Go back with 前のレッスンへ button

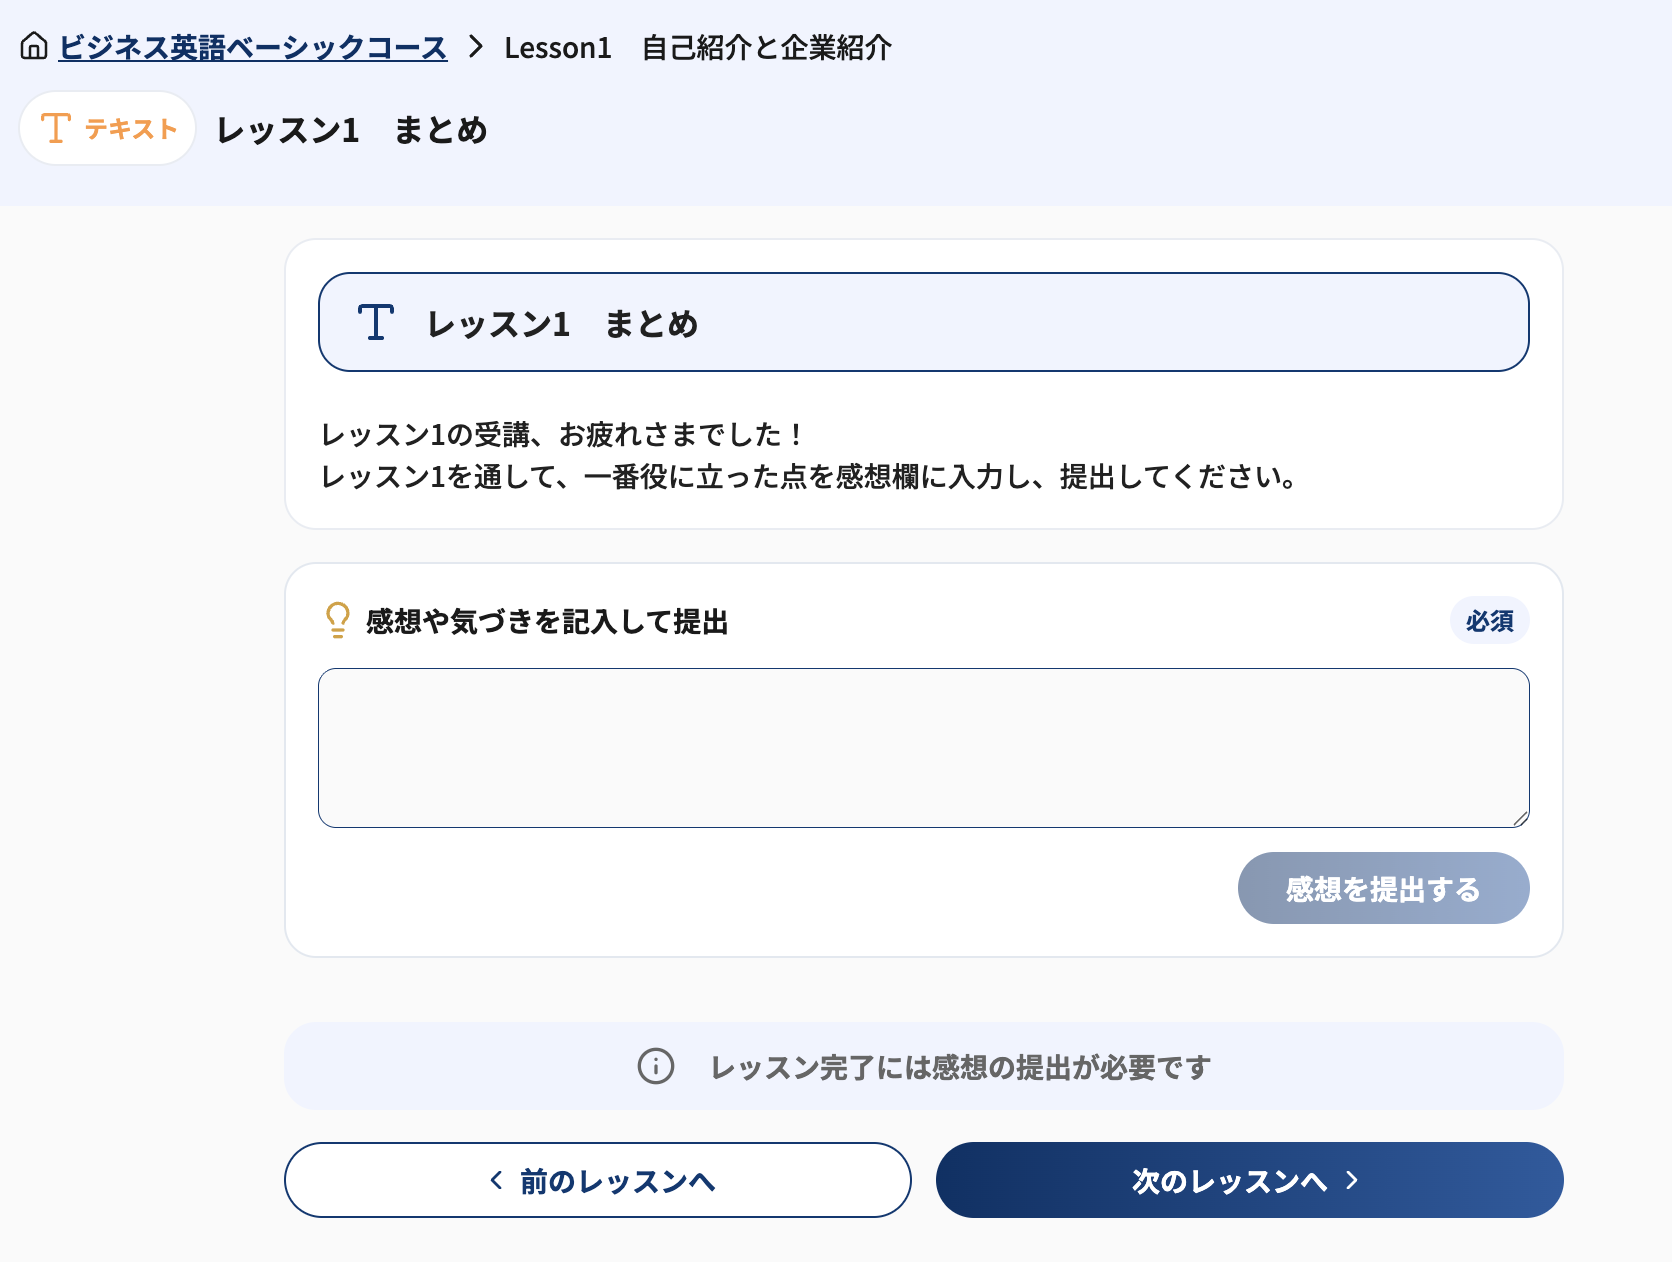(598, 1180)
